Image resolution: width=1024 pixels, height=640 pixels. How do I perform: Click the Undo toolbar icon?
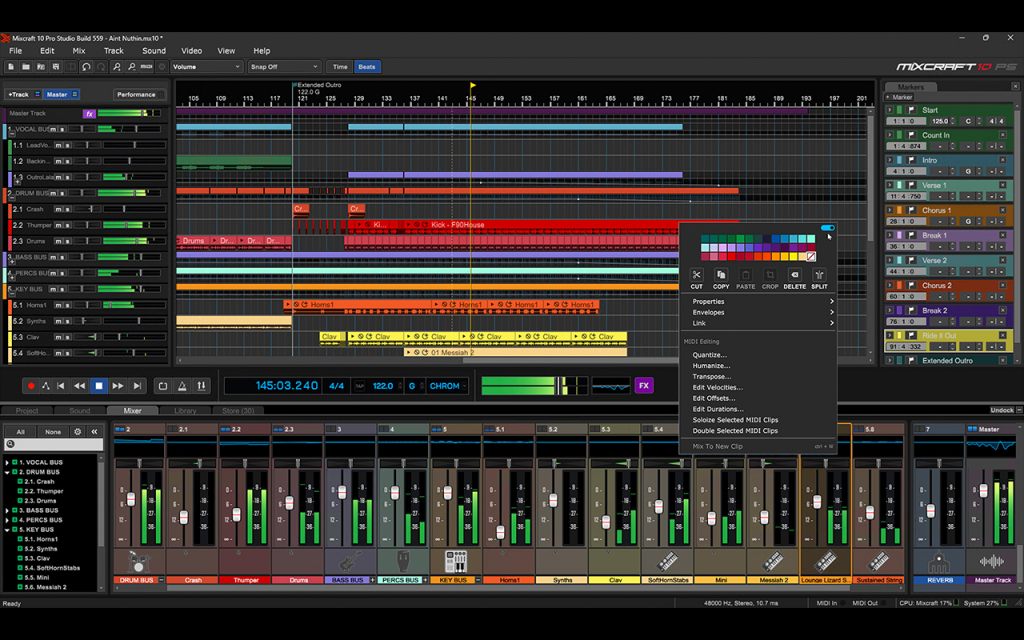[86, 67]
